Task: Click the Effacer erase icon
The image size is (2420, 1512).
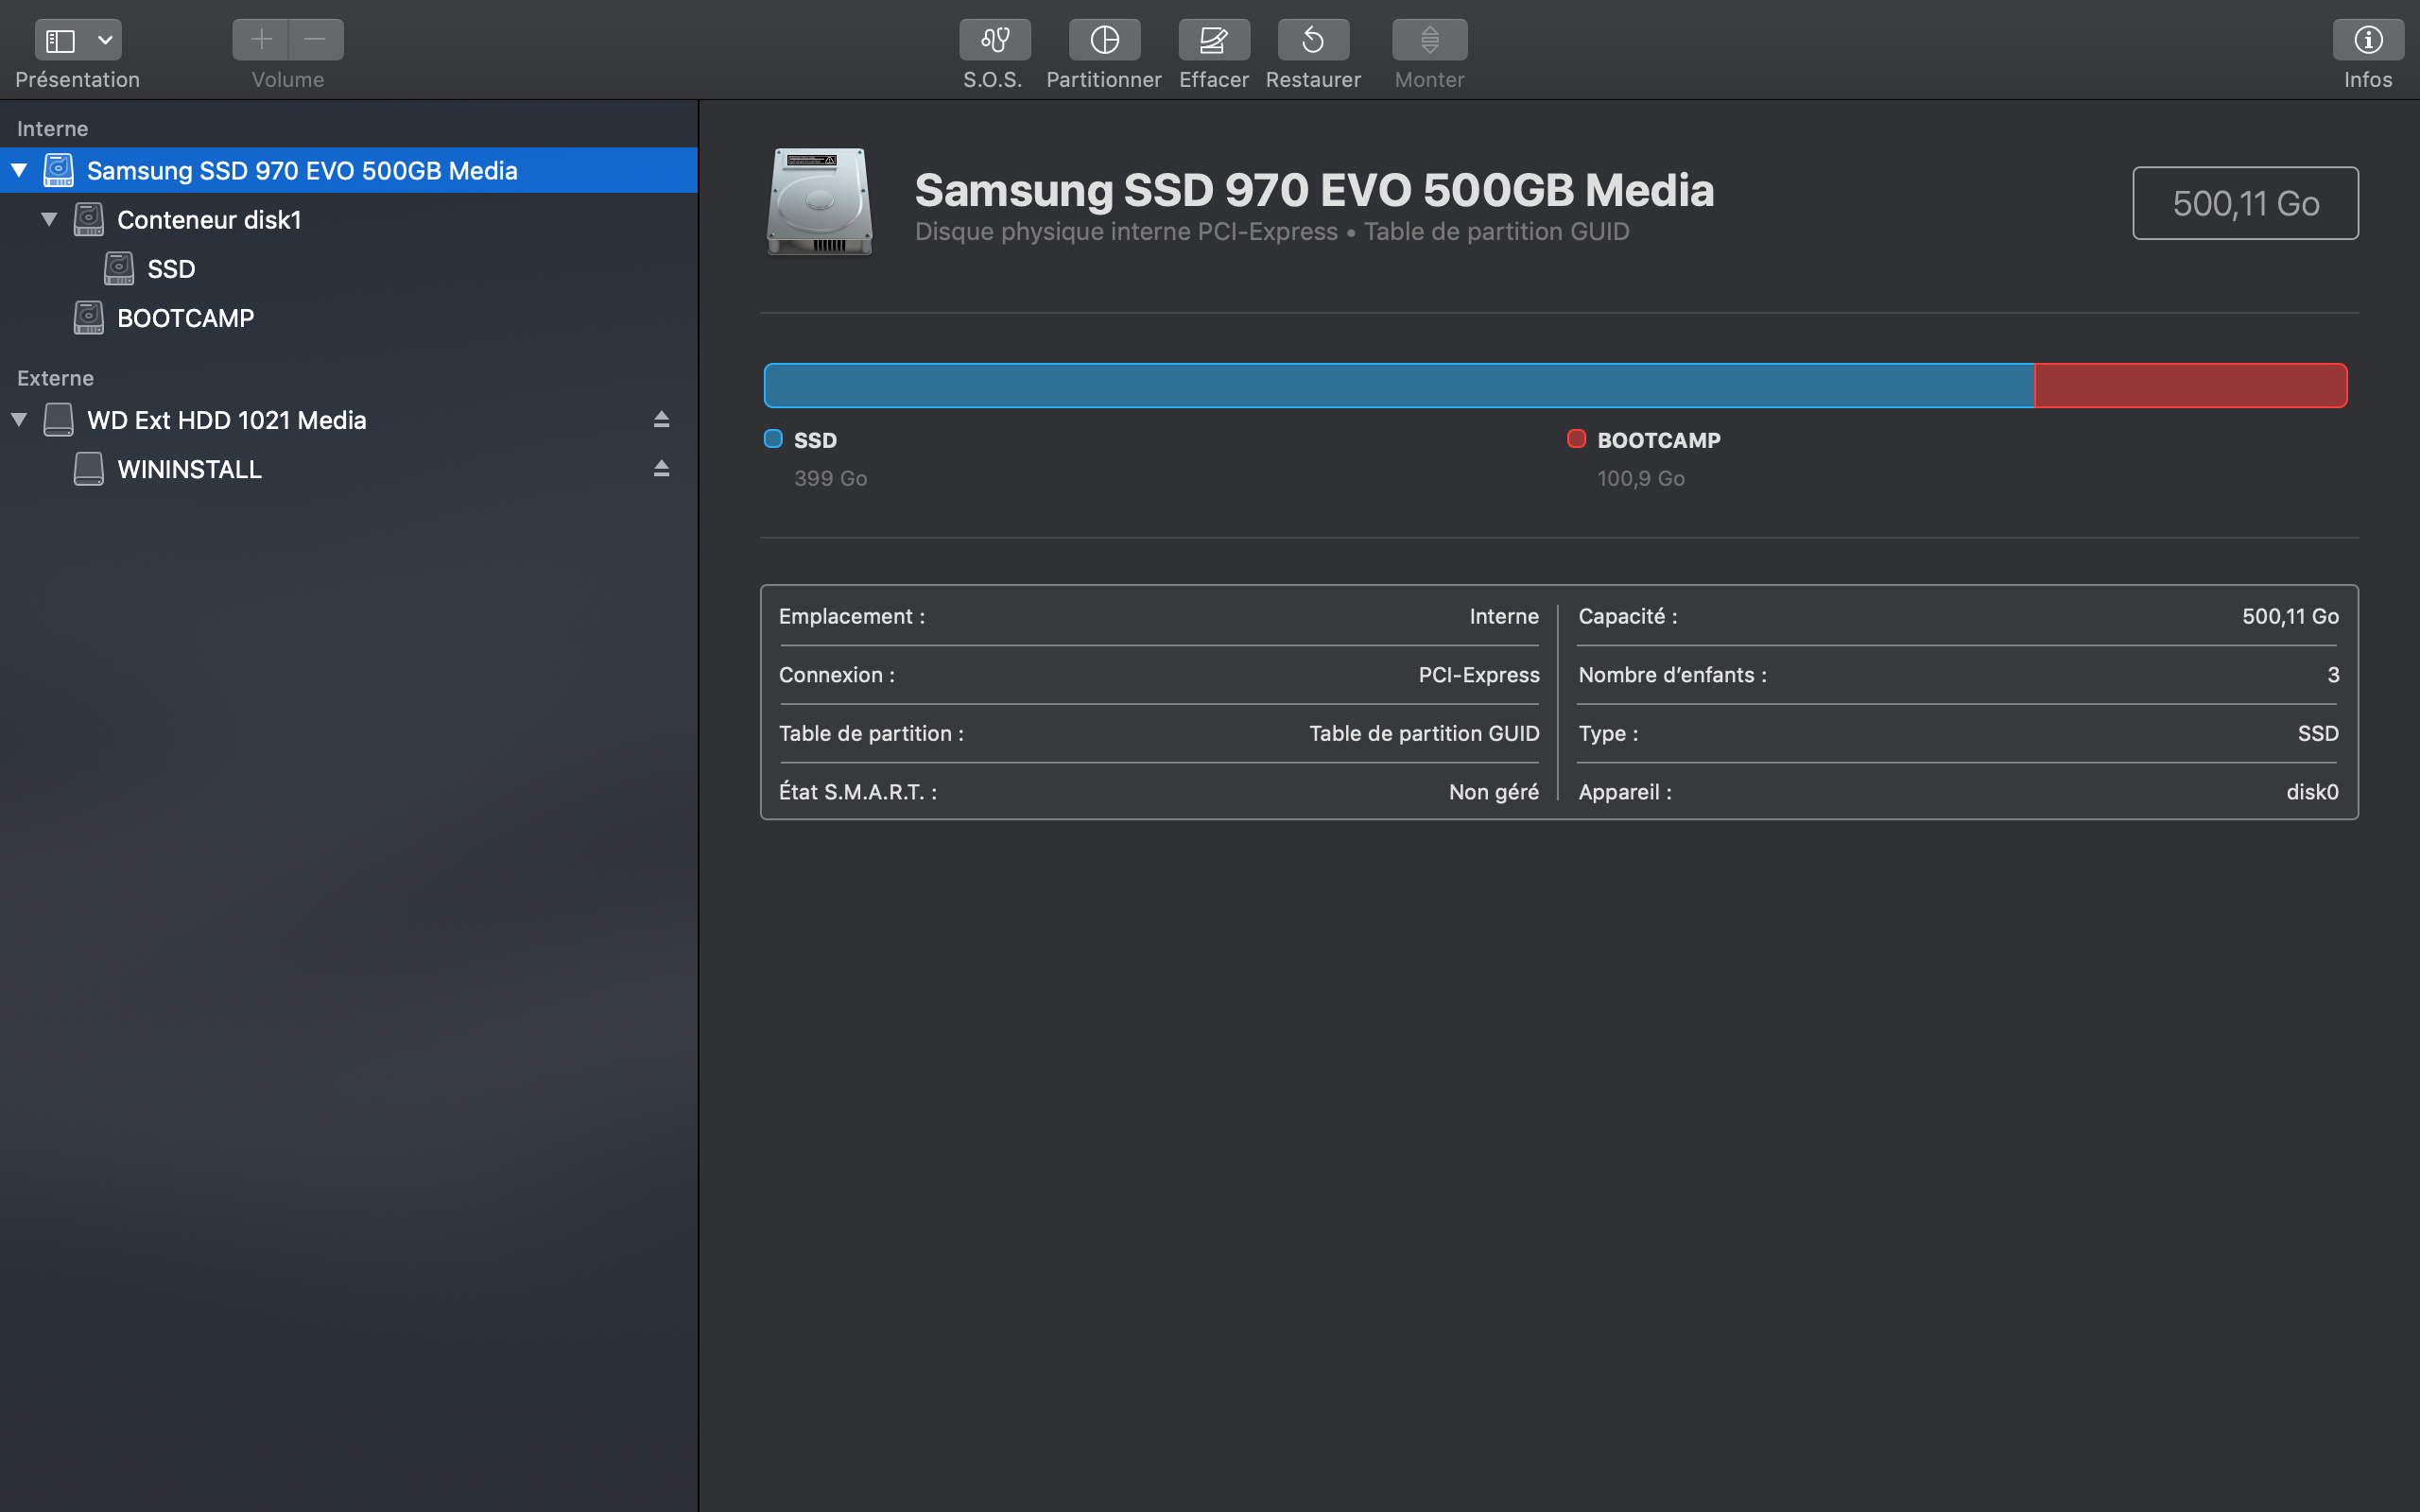Action: pyautogui.click(x=1213, y=40)
